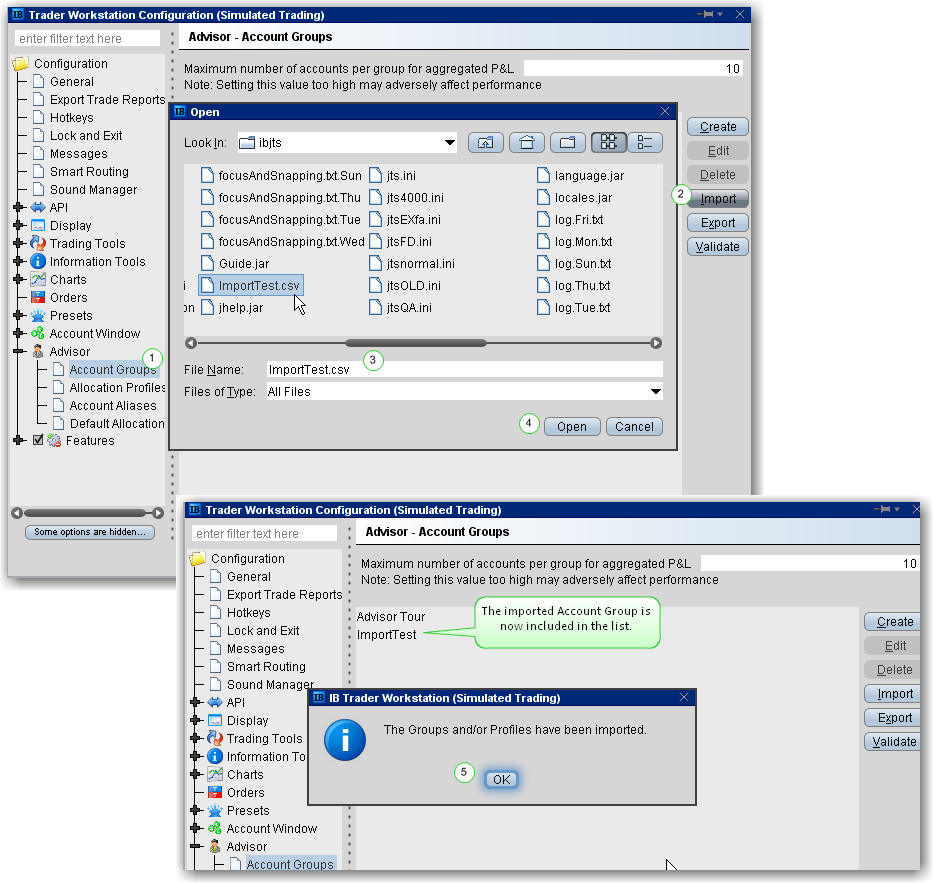Click the Charts icon in rear config window
933x883 pixels.
(38, 279)
